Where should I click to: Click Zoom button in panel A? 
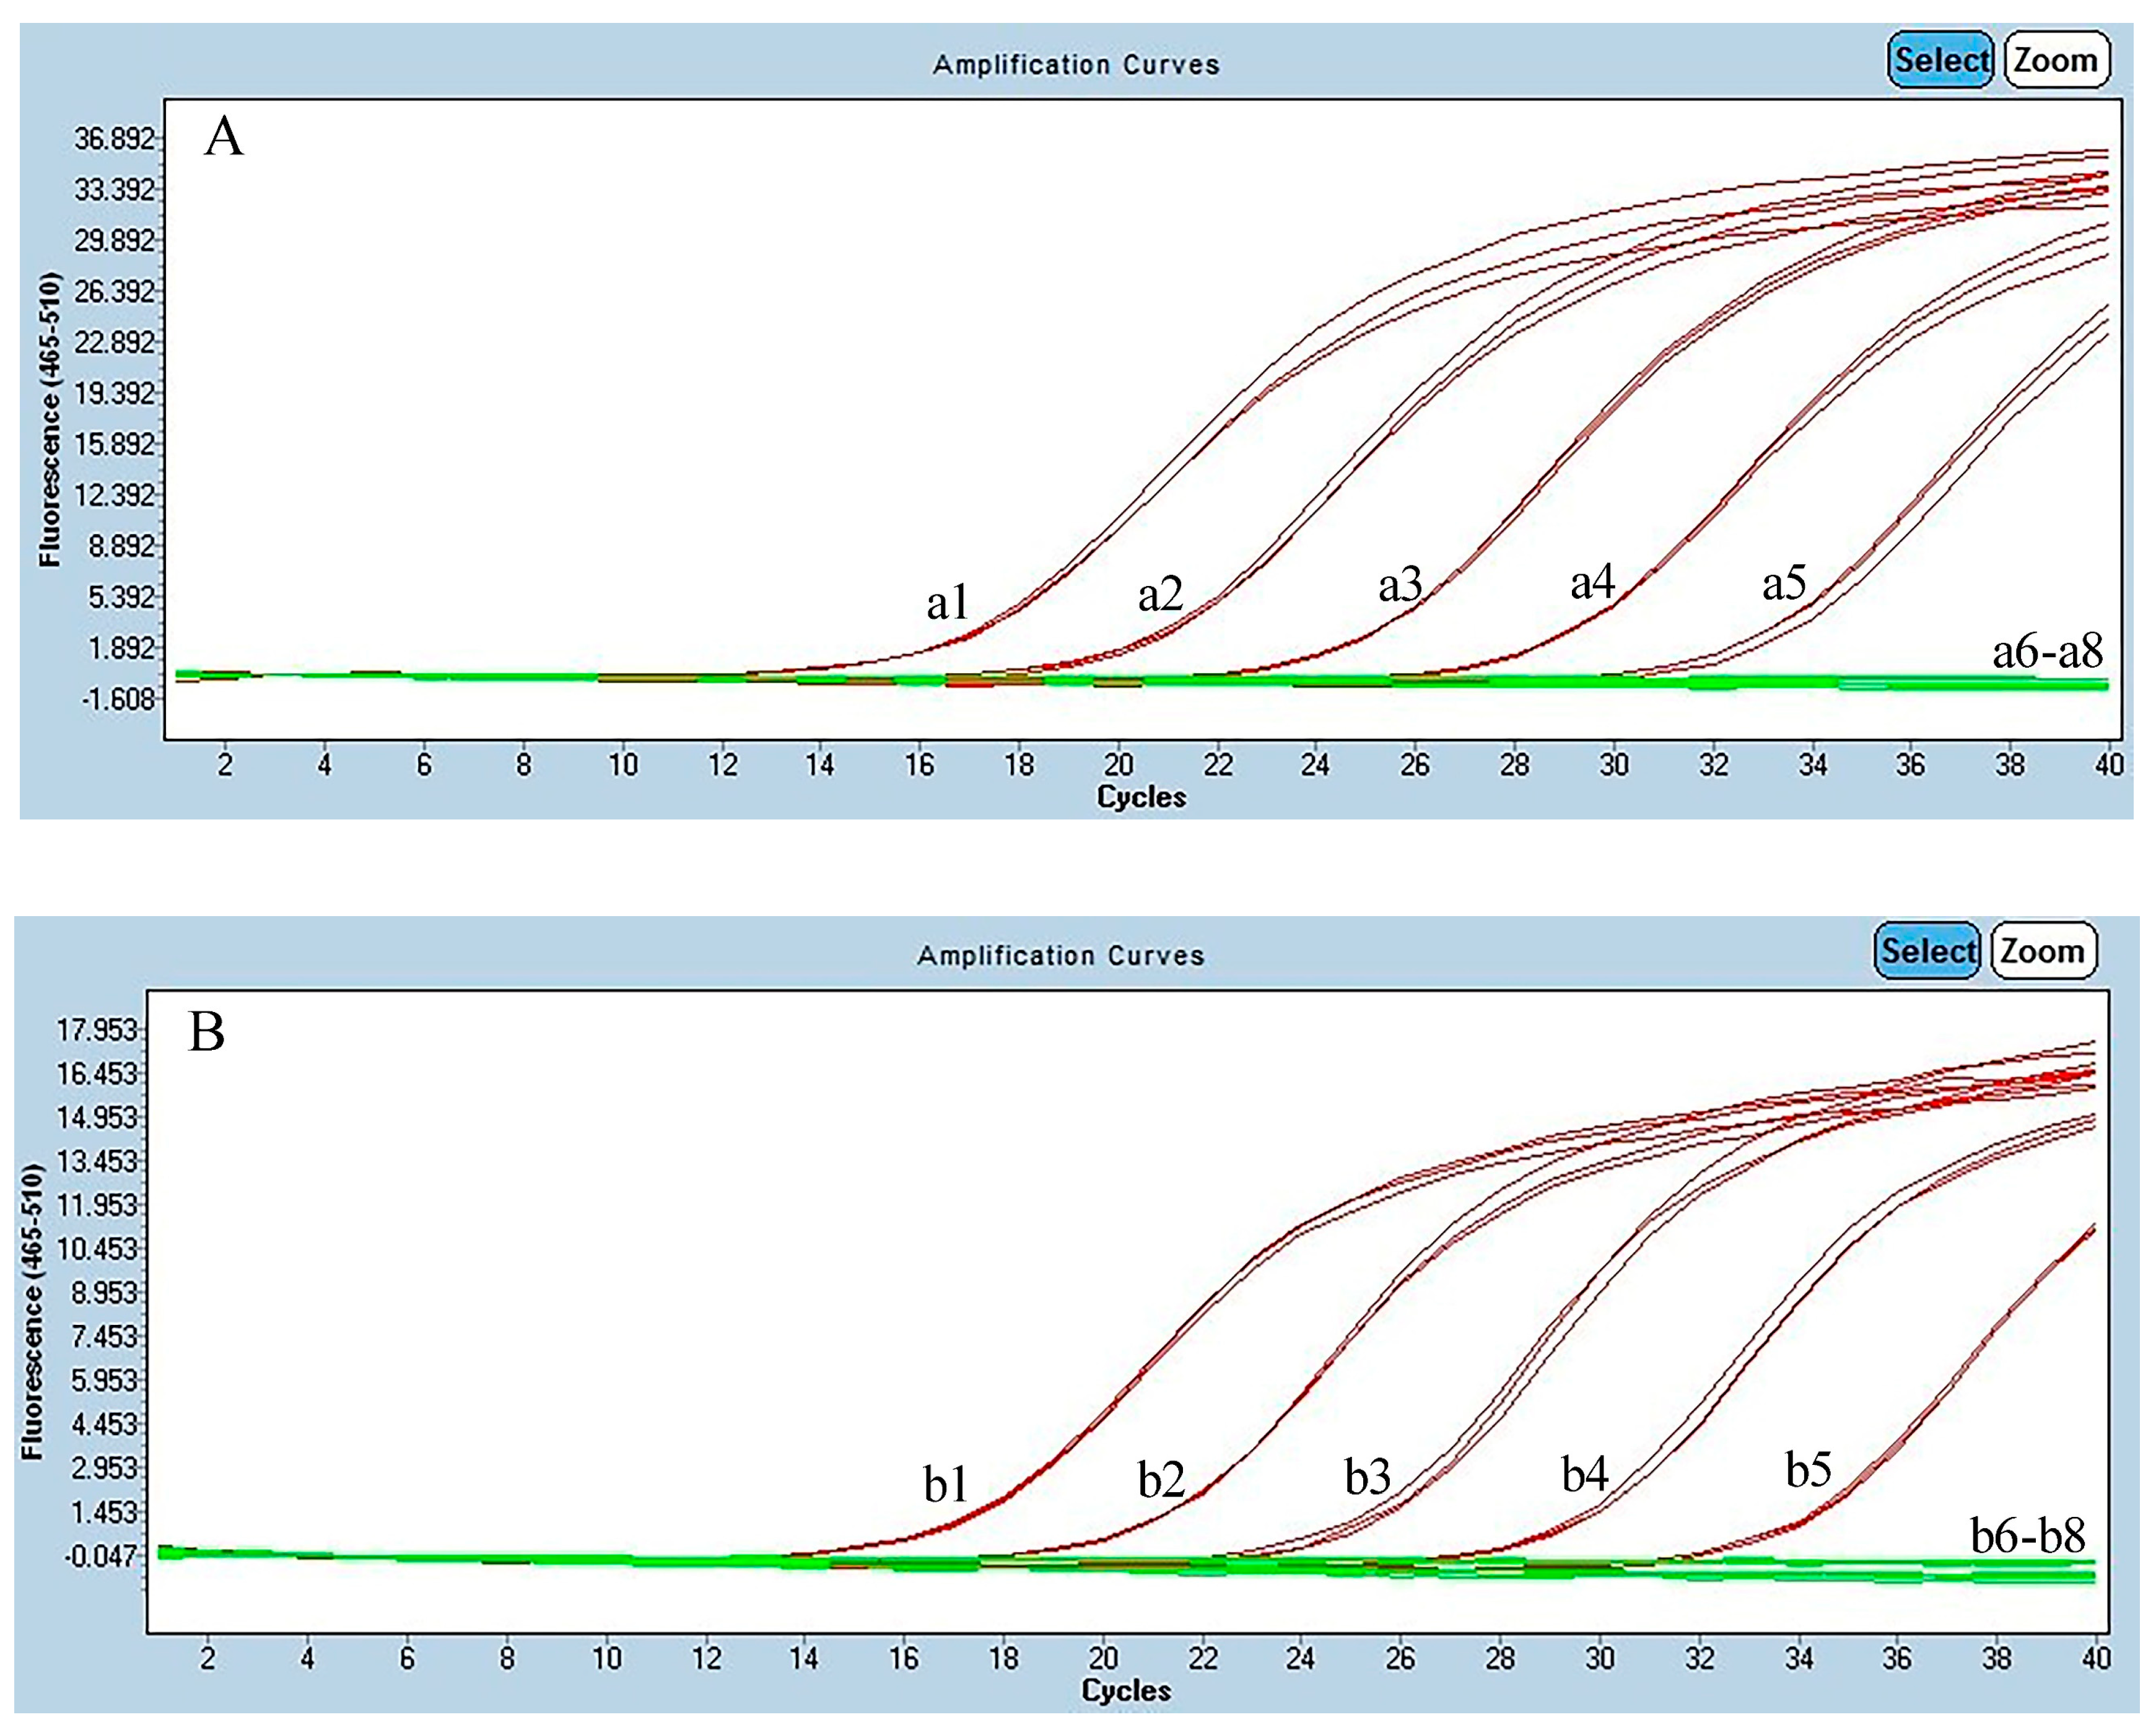point(2057,60)
